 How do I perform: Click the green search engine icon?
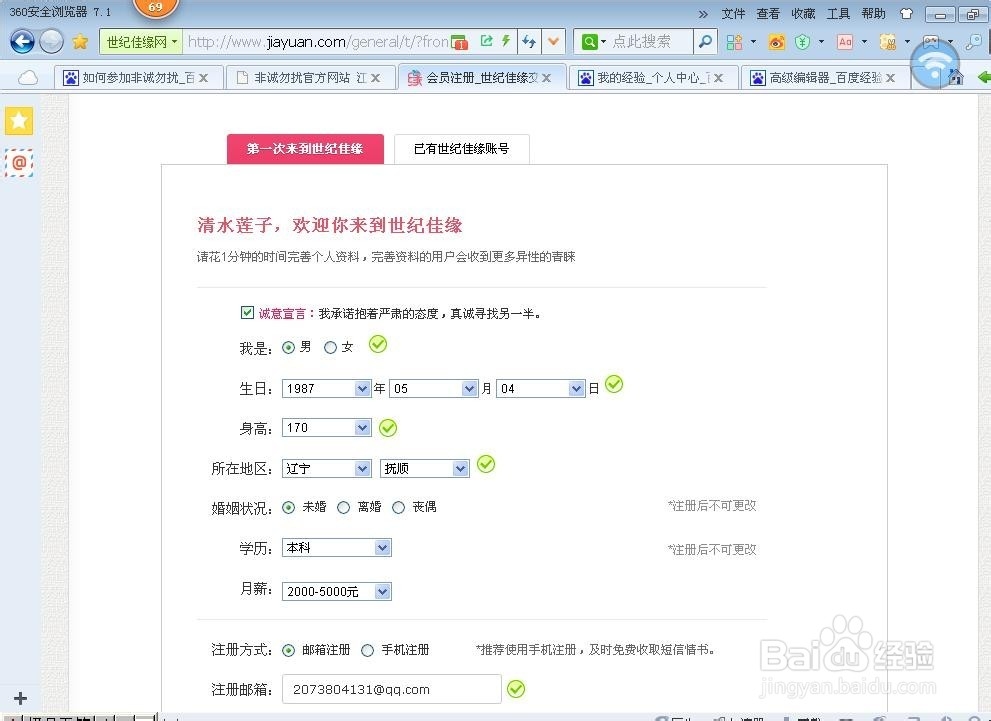[589, 42]
